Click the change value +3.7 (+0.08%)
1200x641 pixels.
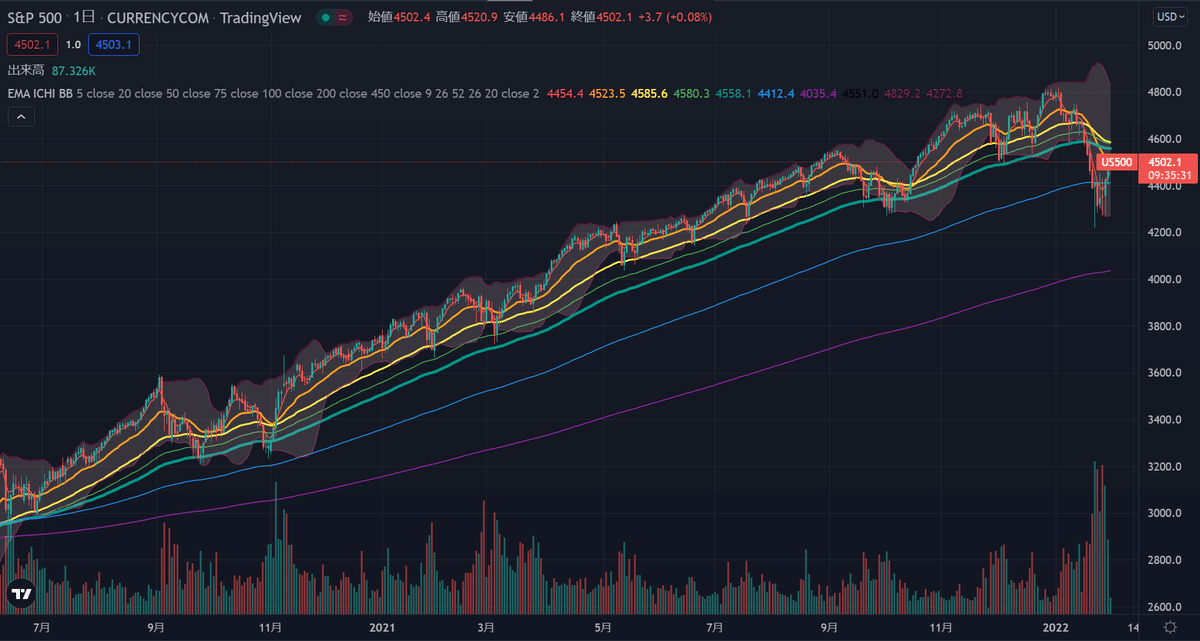coord(675,17)
